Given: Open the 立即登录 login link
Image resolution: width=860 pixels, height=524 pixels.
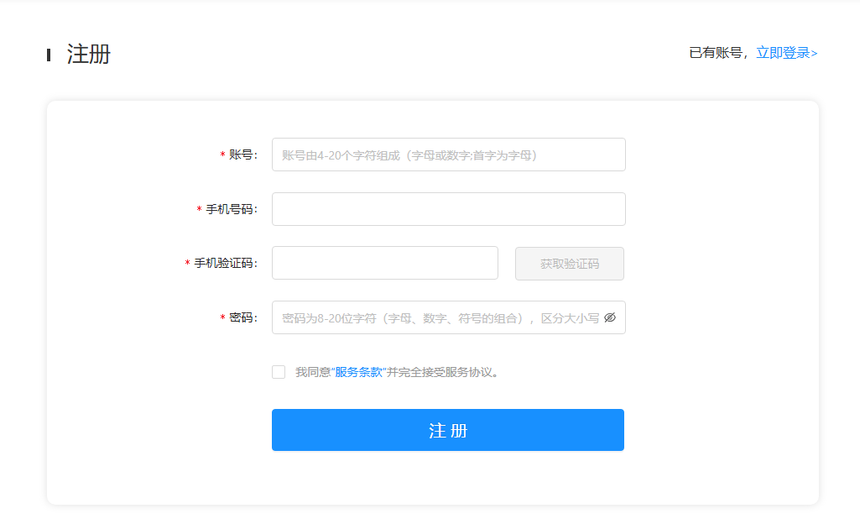Looking at the screenshot, I should point(787,53).
